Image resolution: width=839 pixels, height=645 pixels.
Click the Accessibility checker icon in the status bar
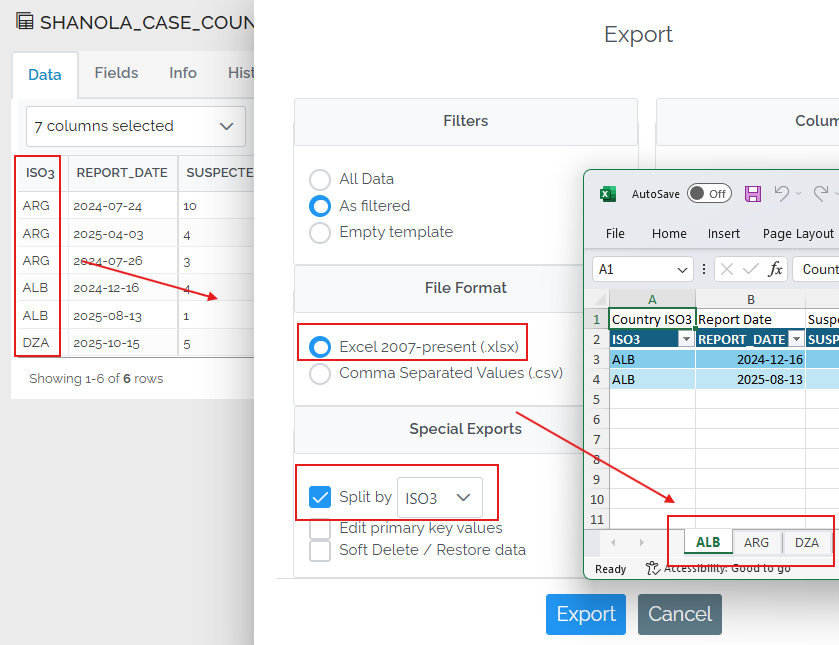click(x=652, y=567)
